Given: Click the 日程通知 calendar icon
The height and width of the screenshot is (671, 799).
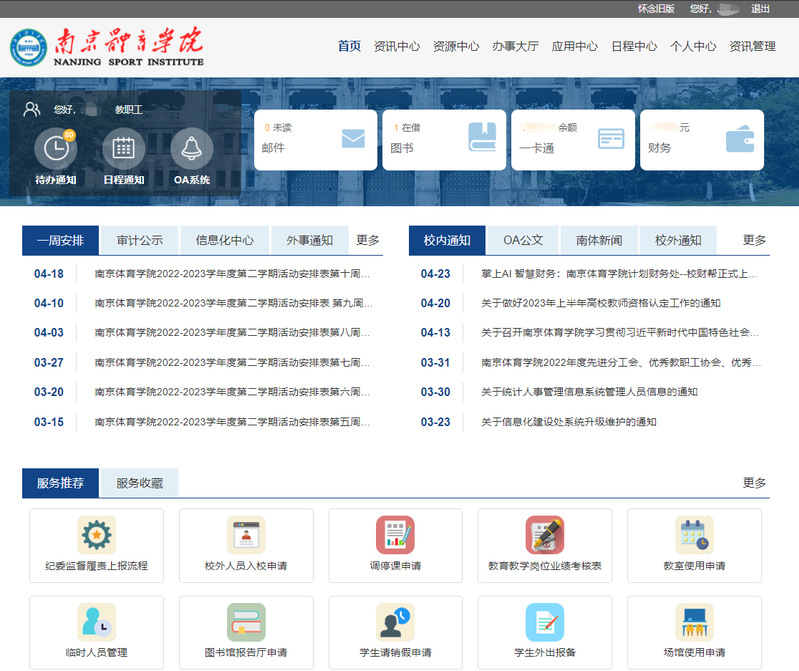Looking at the screenshot, I should coord(123,149).
